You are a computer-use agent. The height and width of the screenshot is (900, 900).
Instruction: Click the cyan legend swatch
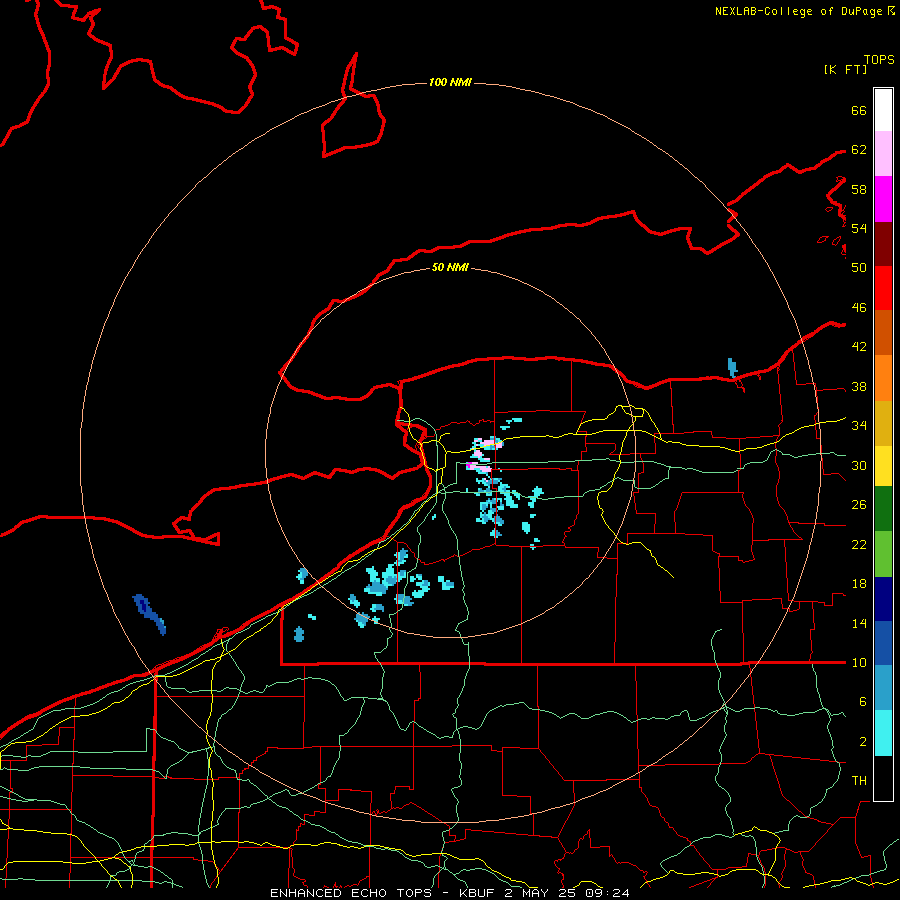883,733
